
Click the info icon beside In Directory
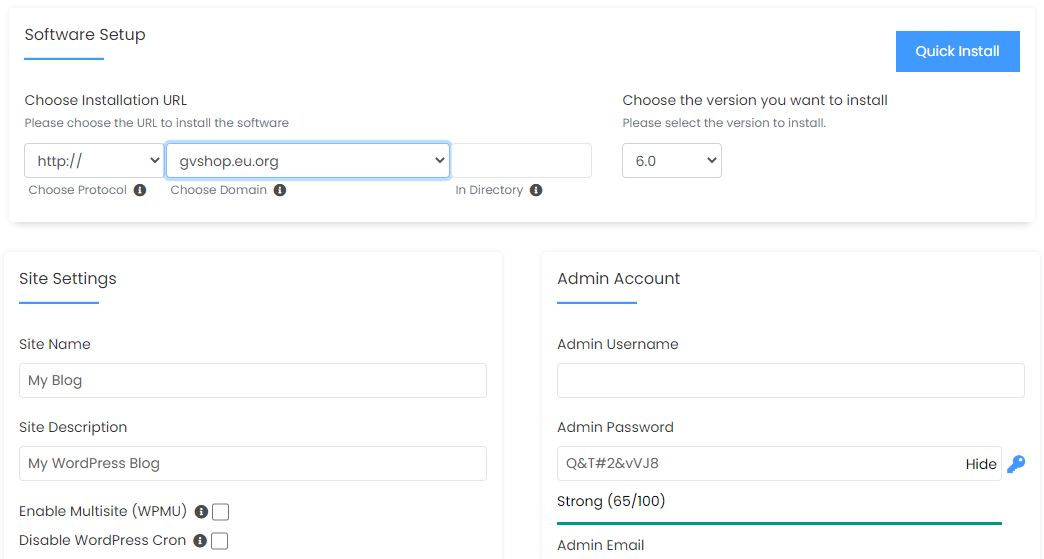(536, 190)
